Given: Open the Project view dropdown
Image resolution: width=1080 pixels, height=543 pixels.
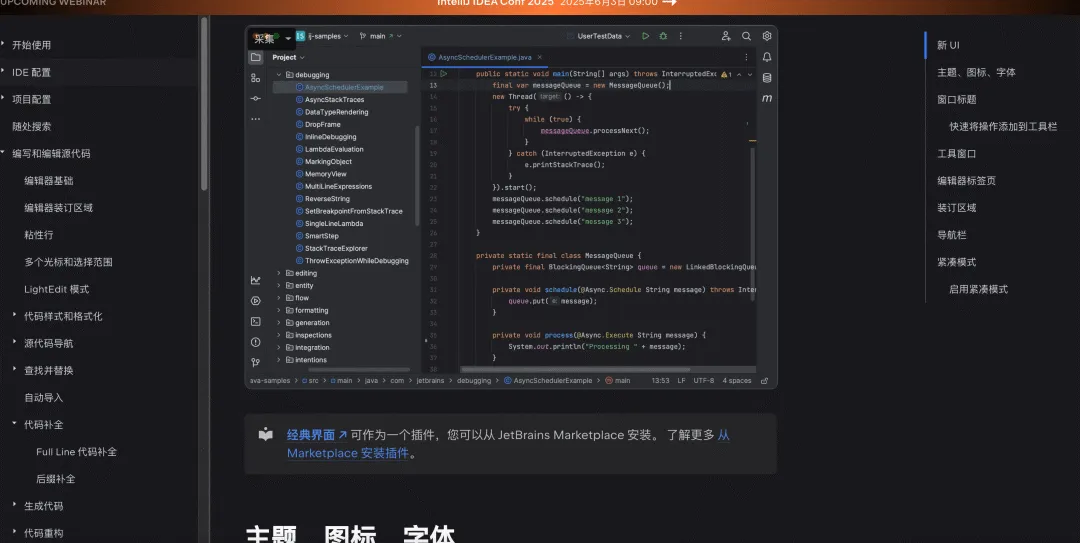Looking at the screenshot, I should tap(288, 57).
